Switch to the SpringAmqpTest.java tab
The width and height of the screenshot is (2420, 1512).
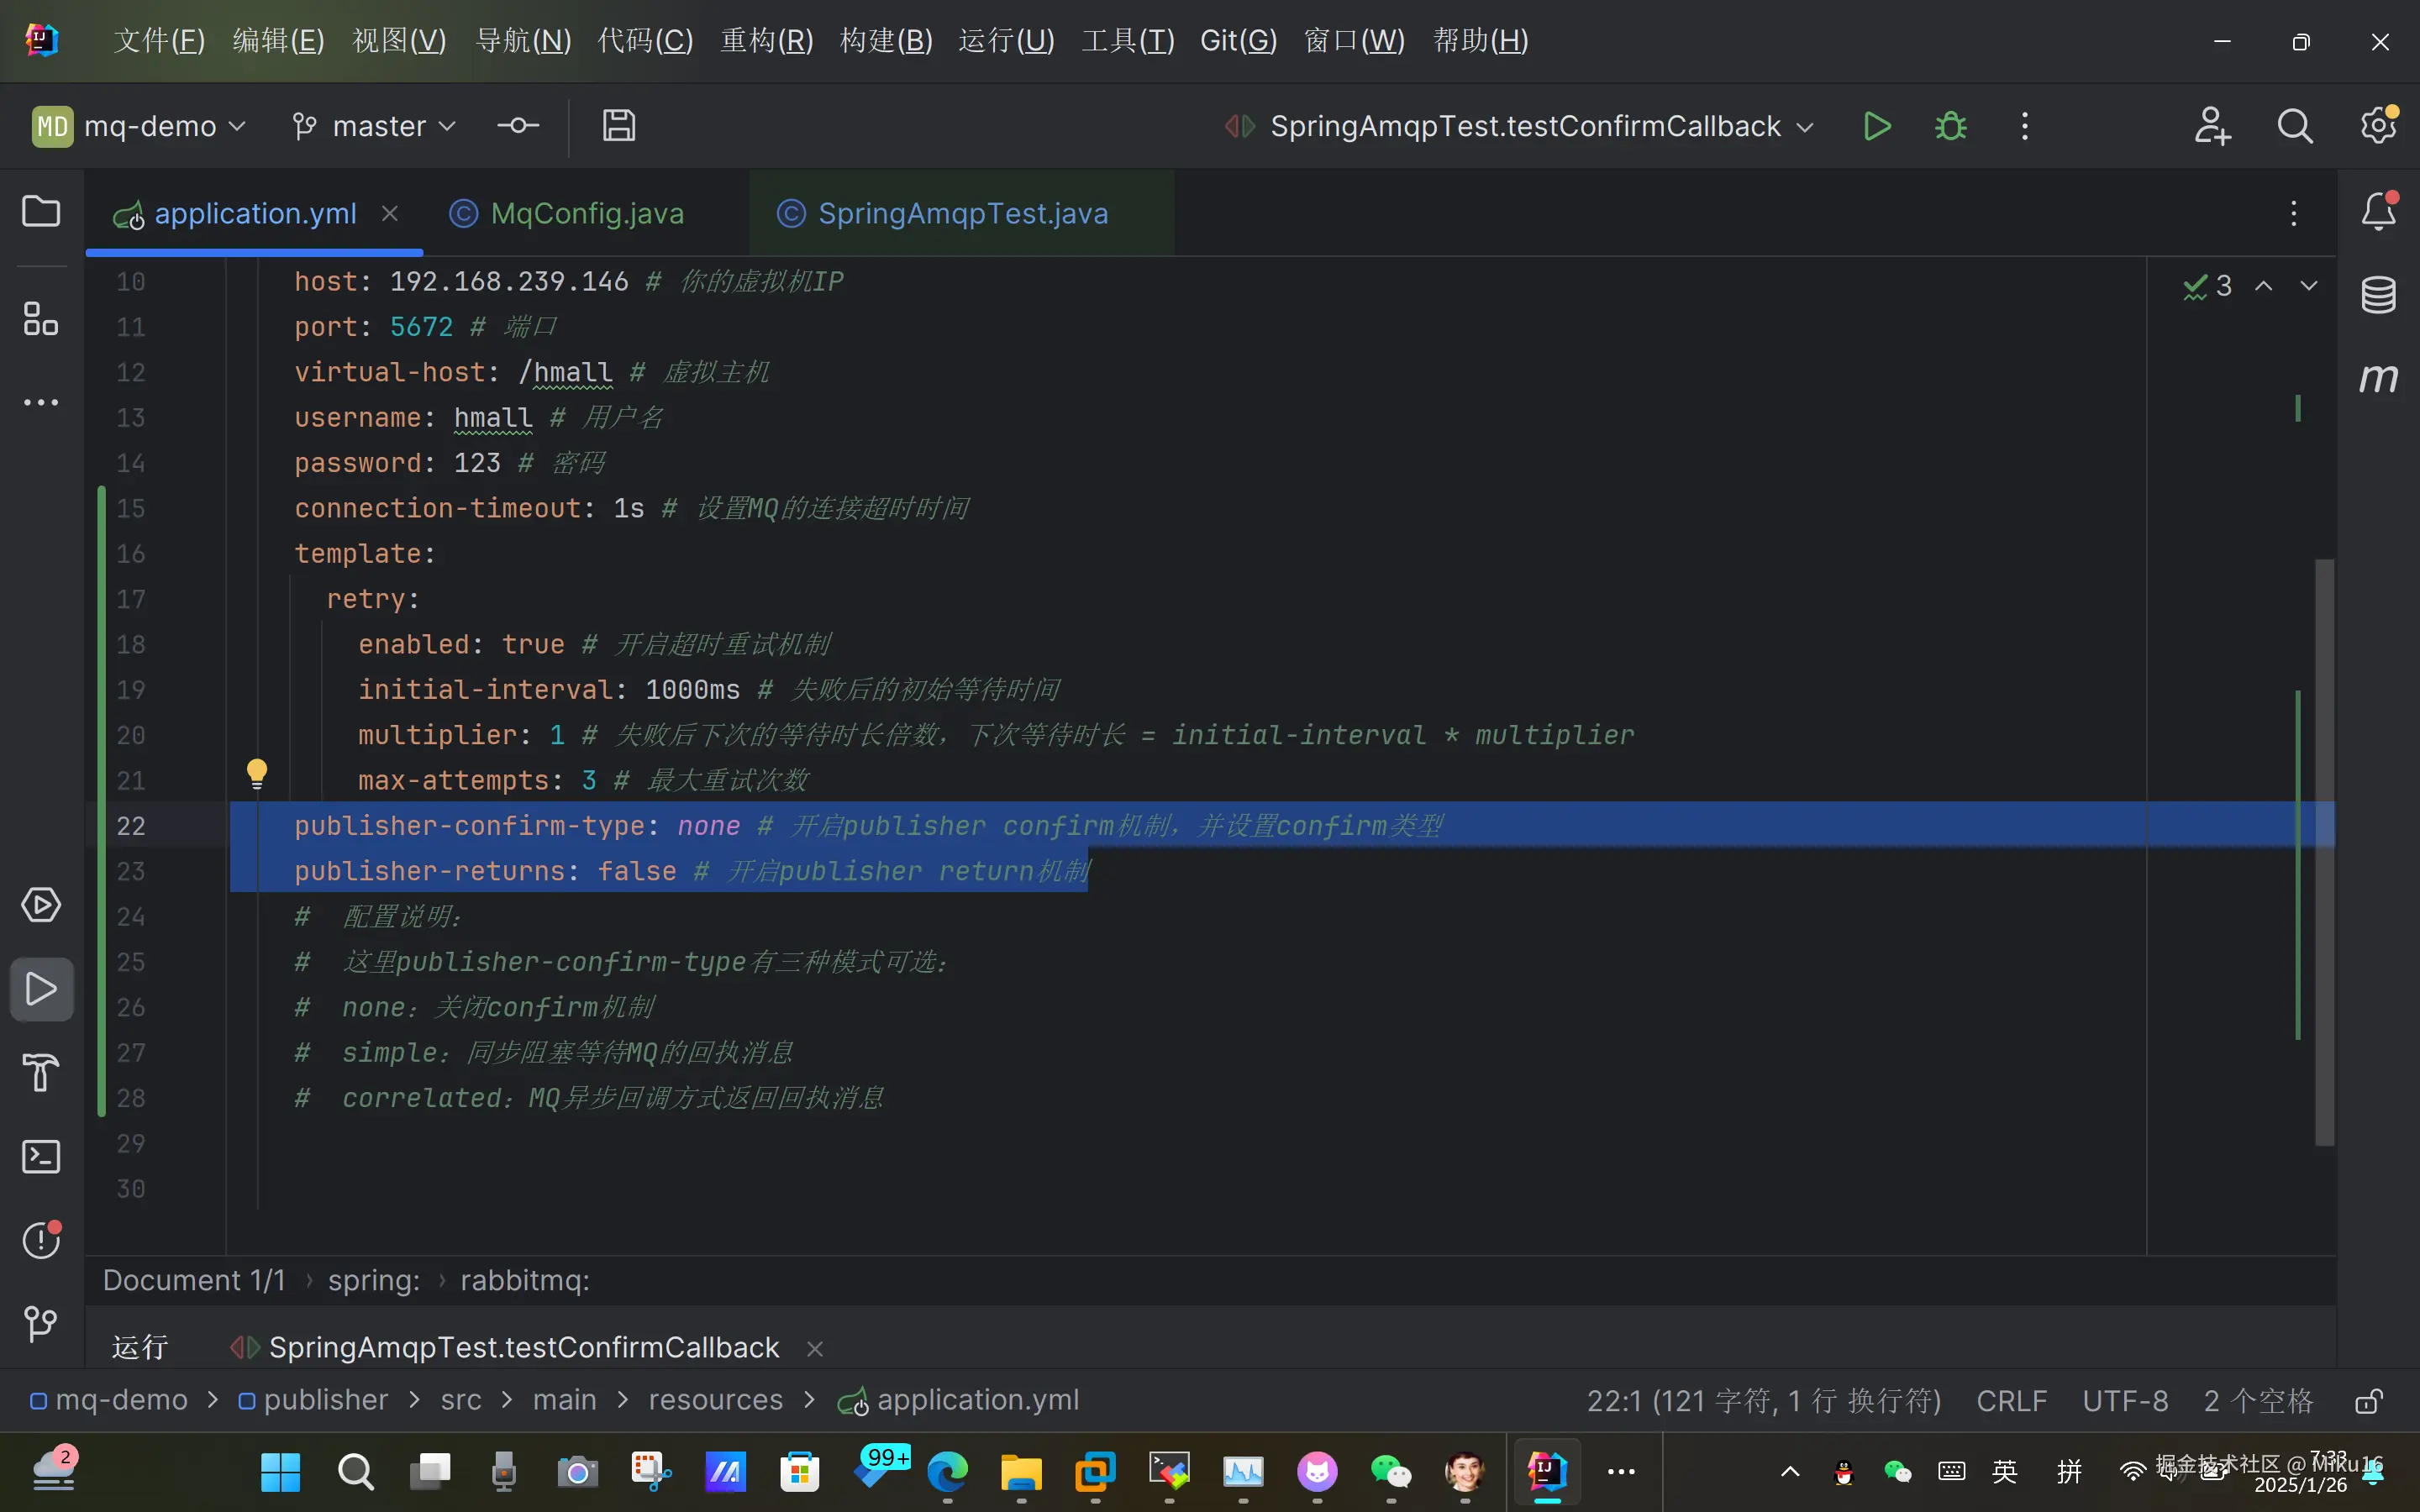point(962,214)
